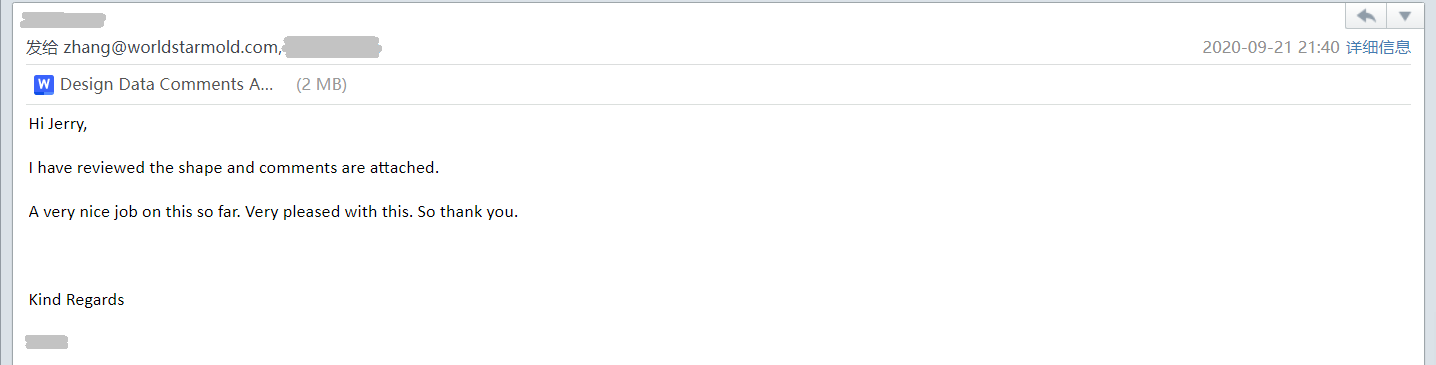Click the "Kind Regards" closing line
Screen dimensions: 1436x365
pyautogui.click(x=77, y=300)
